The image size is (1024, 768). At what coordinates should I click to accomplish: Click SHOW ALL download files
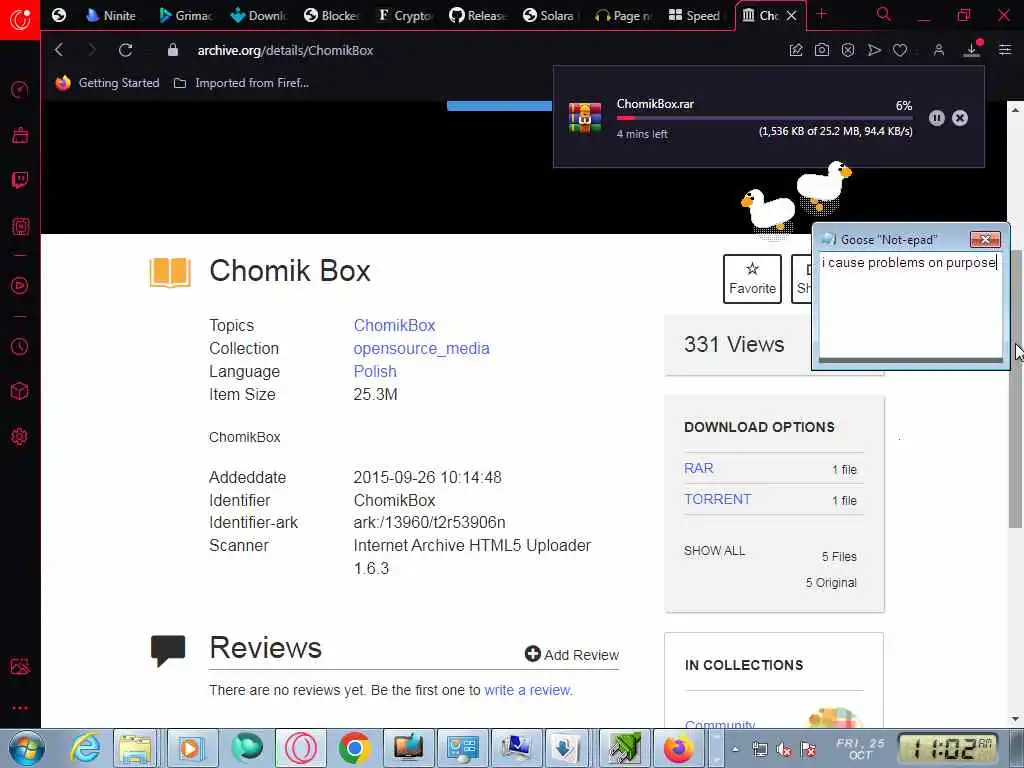[714, 551]
